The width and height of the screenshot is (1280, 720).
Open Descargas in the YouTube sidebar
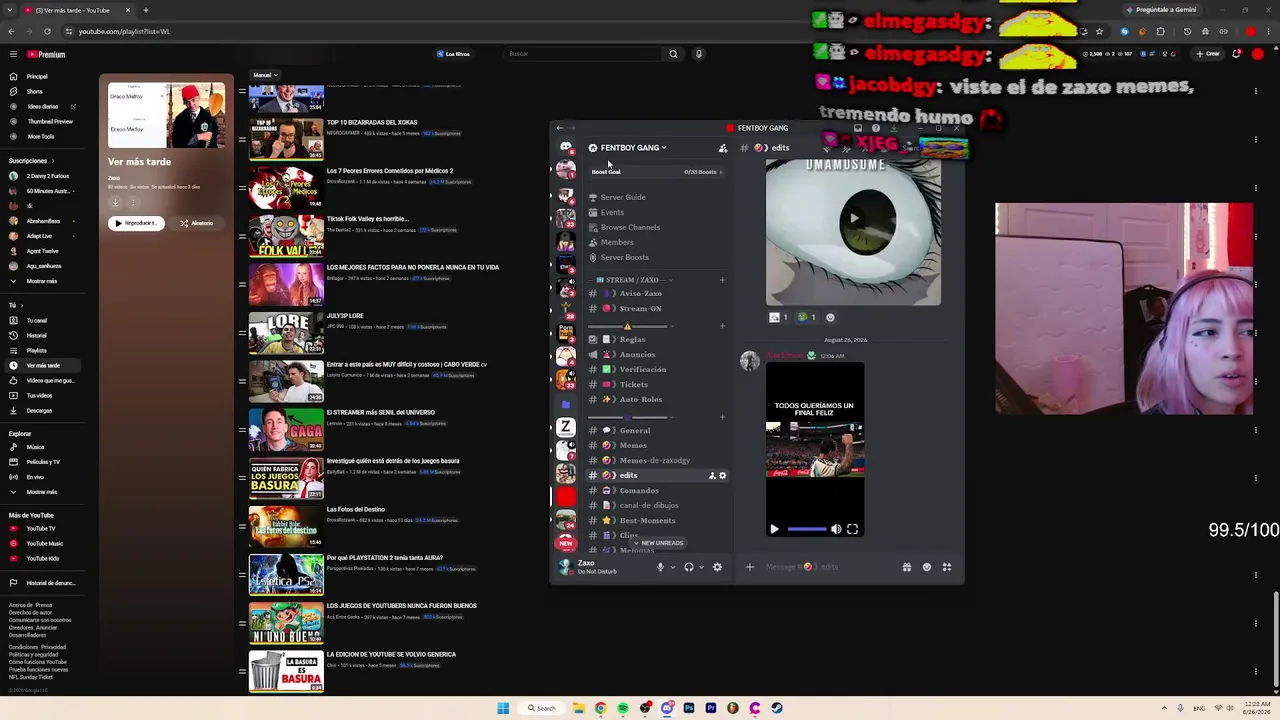click(39, 410)
